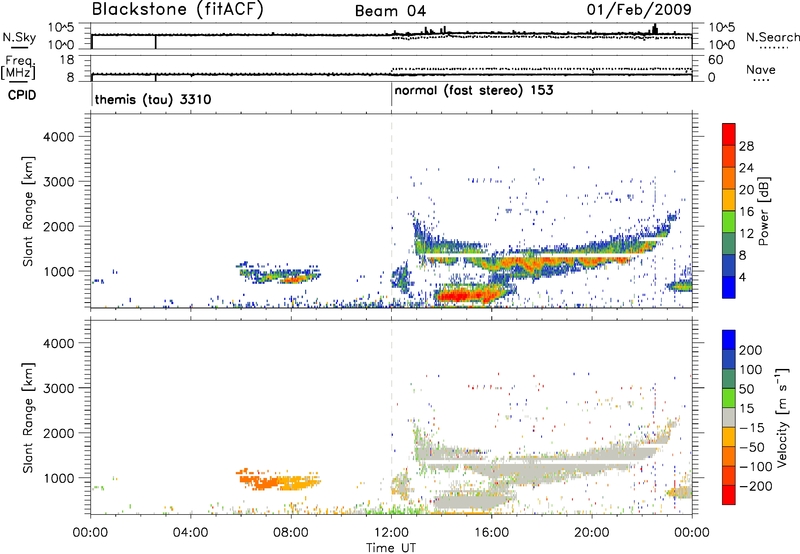
Task: Click the '28' tick on the power colorbar
Action: pyautogui.click(x=746, y=146)
